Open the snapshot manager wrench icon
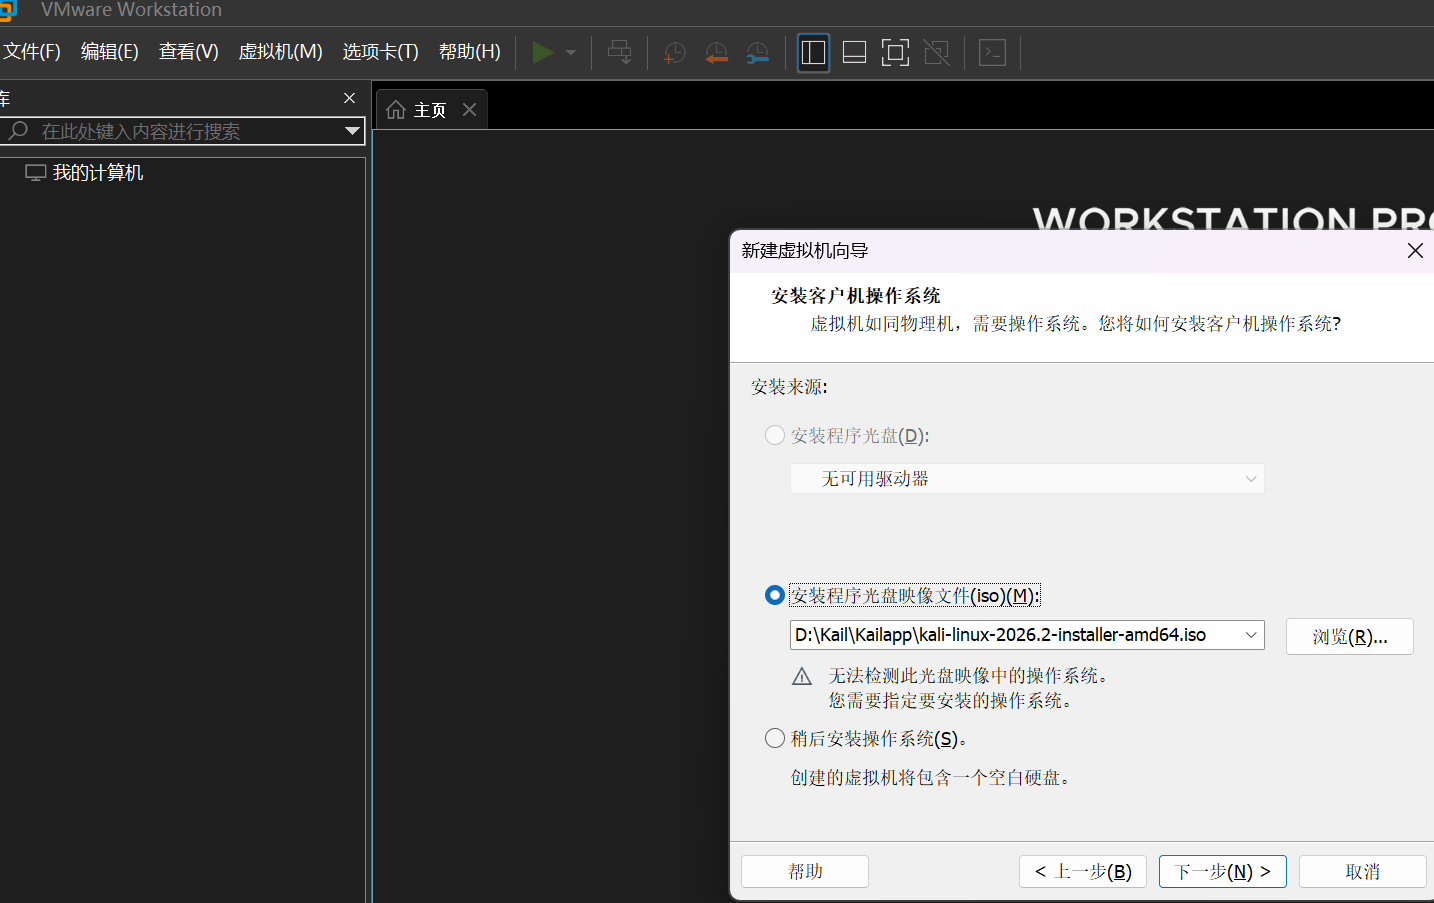1434x903 pixels. tap(758, 52)
